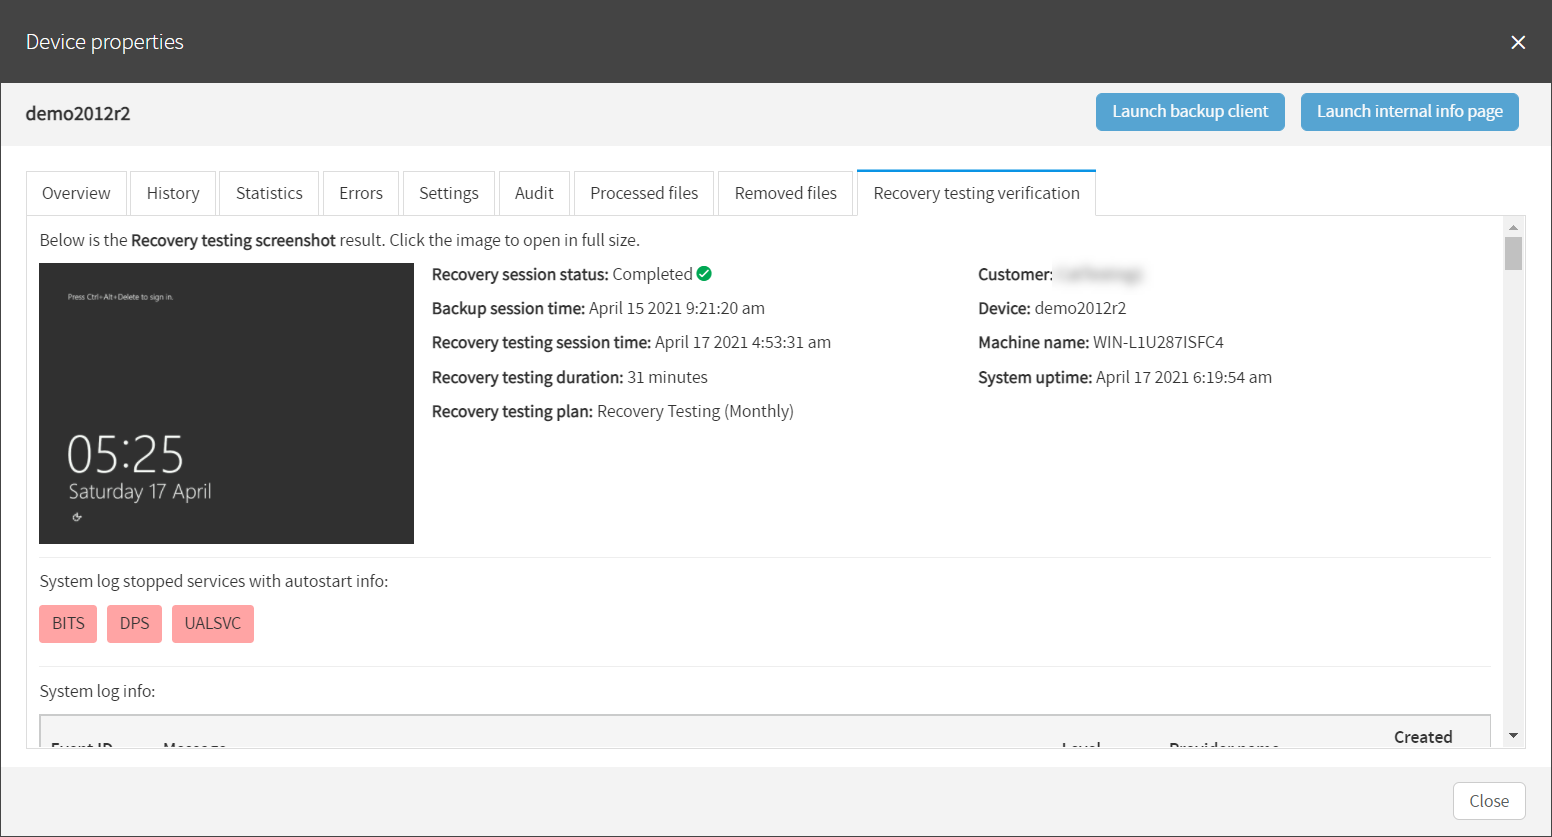
Task: Click the Close button at bottom
Action: 1488,801
